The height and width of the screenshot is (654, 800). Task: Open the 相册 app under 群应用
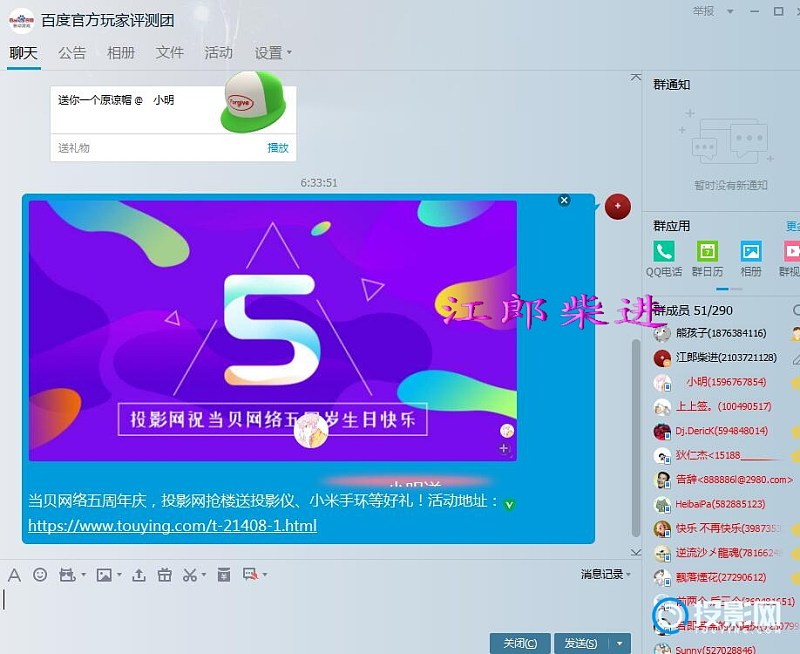[x=751, y=260]
